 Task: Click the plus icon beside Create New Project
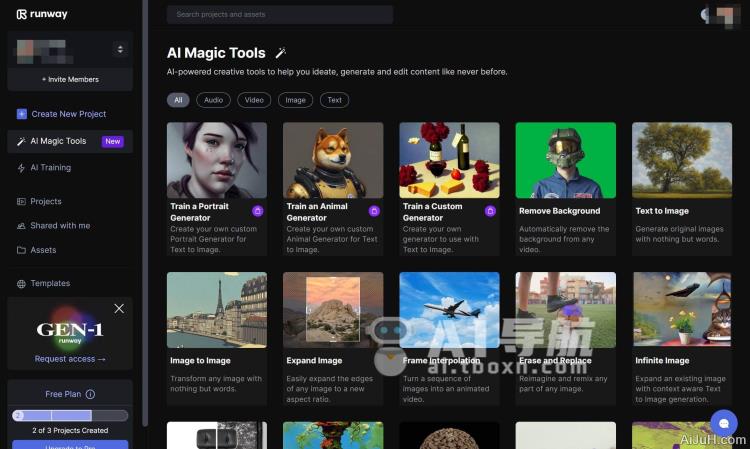coord(22,114)
